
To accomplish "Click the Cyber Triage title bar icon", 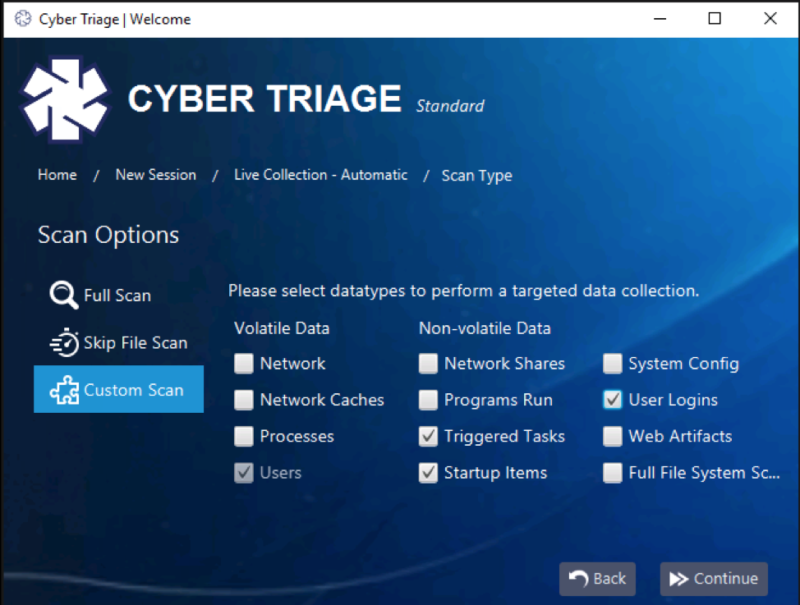I will click(x=22, y=19).
